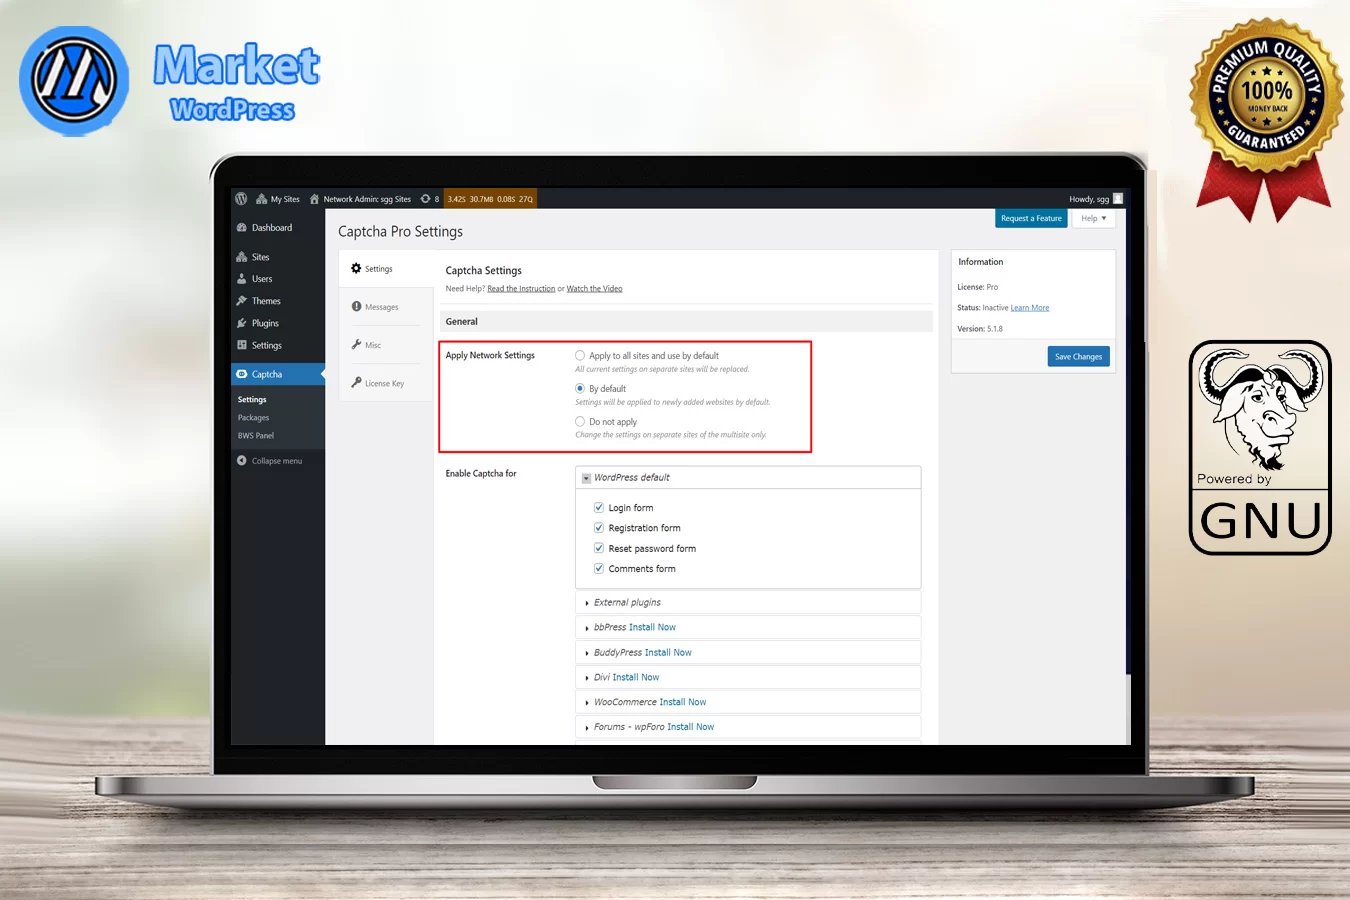Select Apply to all sites radio button
Screen dimensions: 1350x900
tap(580, 355)
